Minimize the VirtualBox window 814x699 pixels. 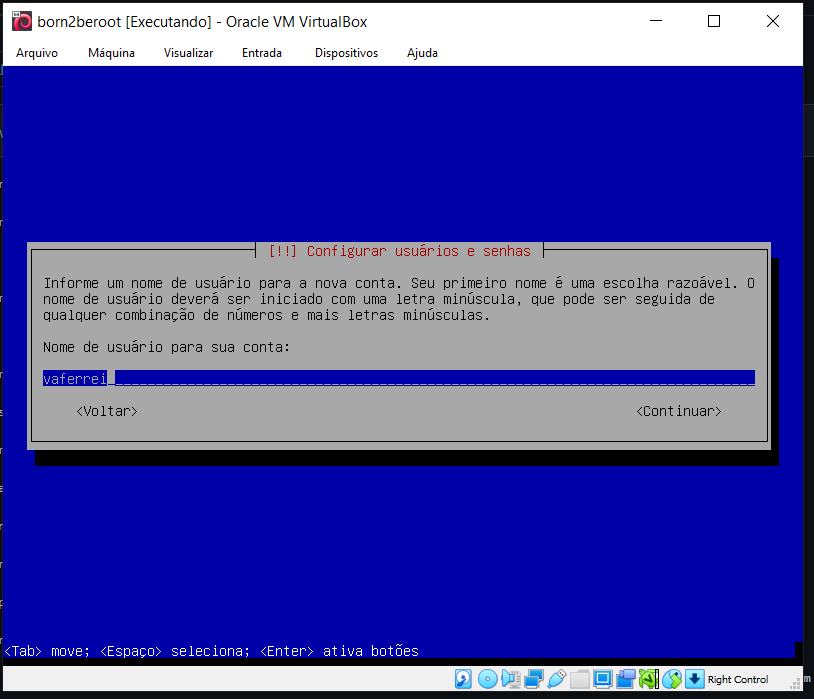656,21
